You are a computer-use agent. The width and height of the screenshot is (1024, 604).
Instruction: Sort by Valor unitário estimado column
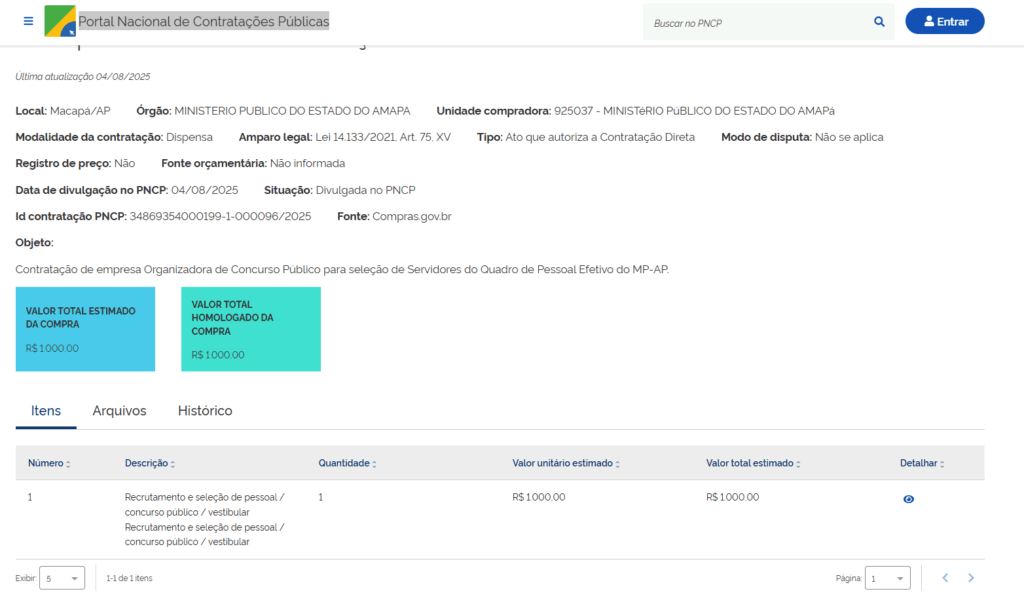(x=617, y=464)
